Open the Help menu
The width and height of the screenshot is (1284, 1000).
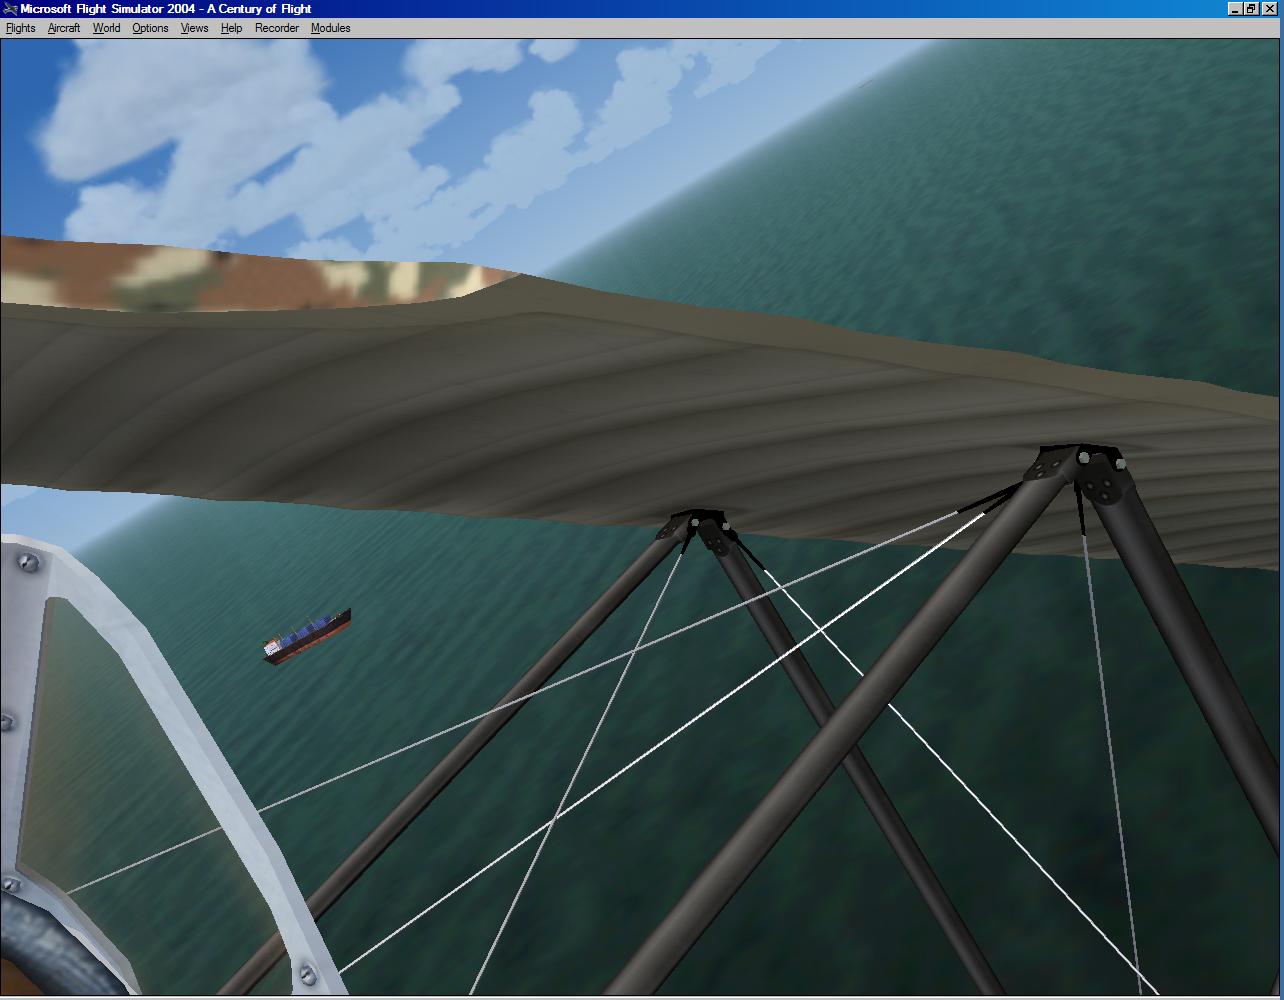point(231,28)
